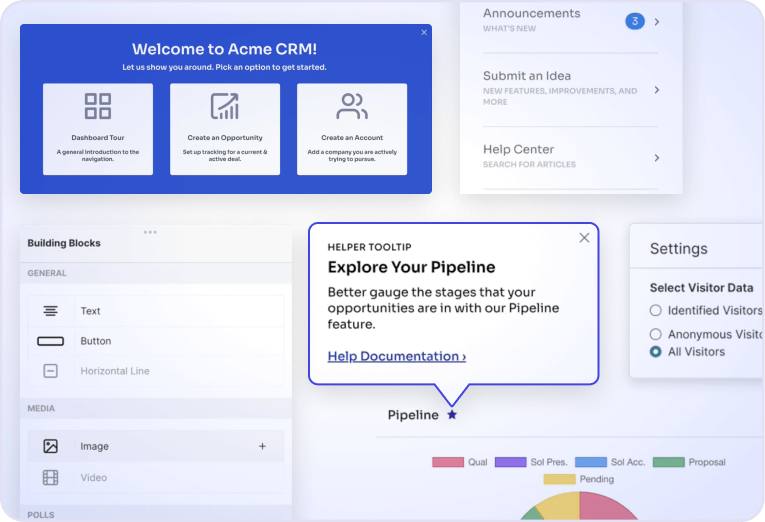Image resolution: width=765 pixels, height=522 pixels.
Task: Open the Help Documentation link
Action: (397, 356)
